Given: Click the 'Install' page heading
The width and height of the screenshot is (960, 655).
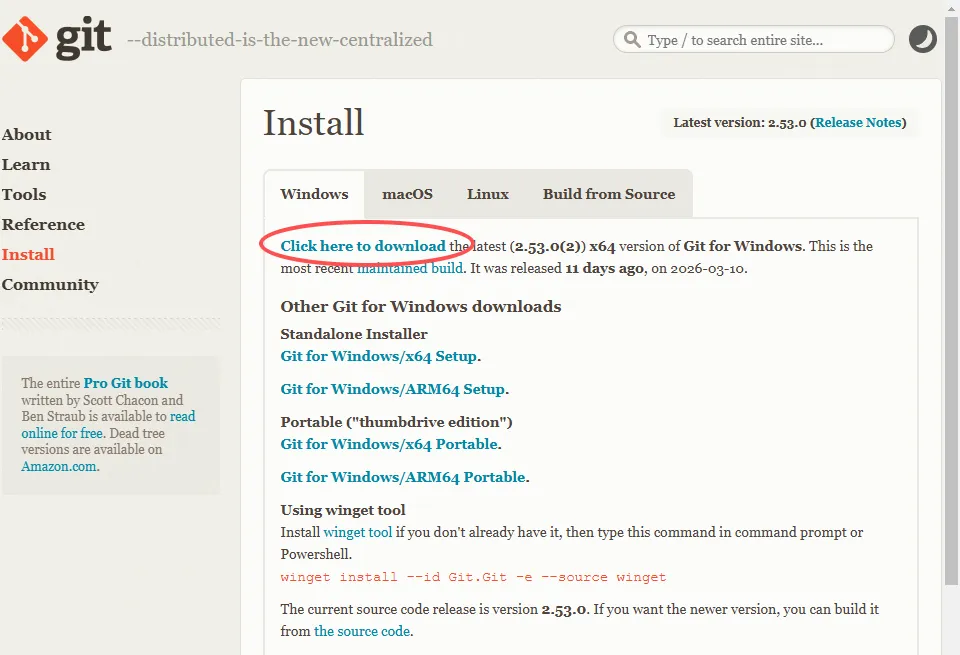Looking at the screenshot, I should pyautogui.click(x=313, y=122).
